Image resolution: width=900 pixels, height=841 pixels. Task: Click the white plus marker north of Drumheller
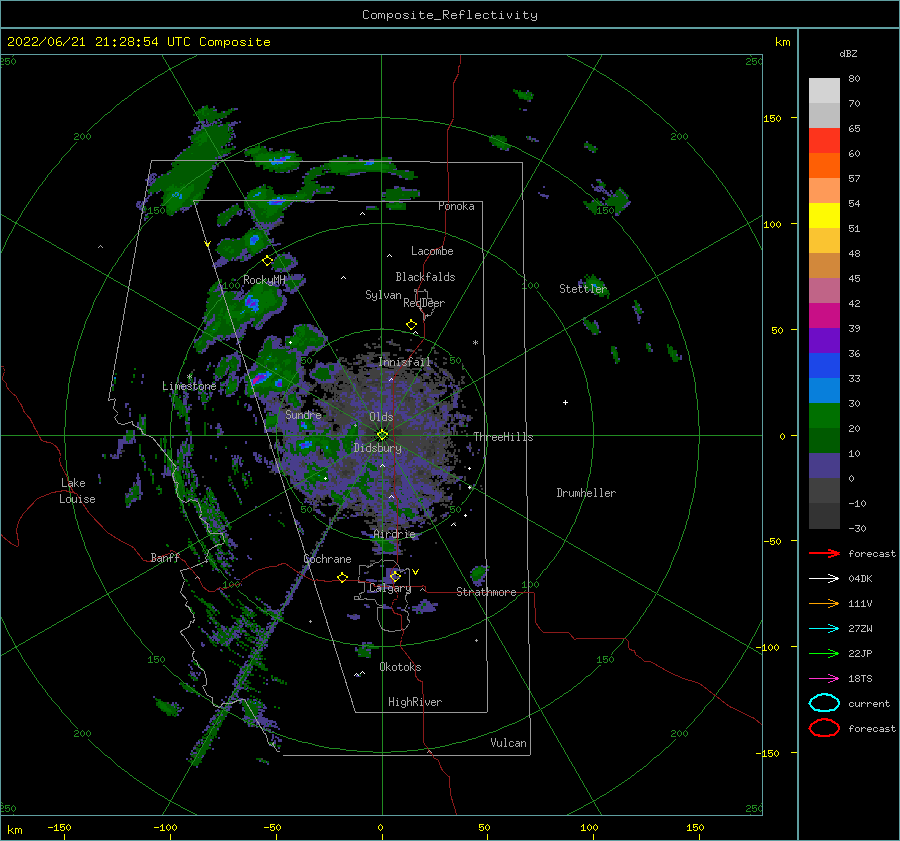[x=565, y=402]
